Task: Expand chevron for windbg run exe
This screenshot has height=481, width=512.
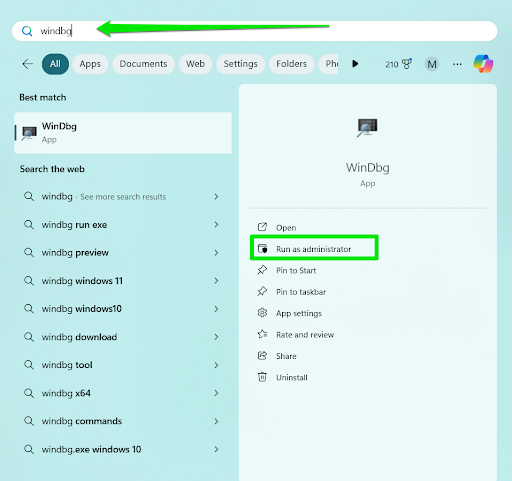Action: 216,225
